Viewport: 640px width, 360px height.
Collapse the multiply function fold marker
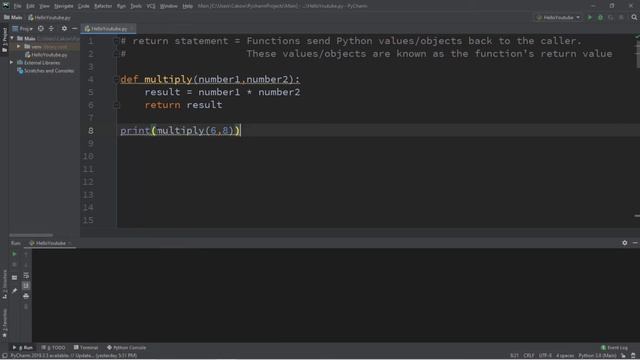pyautogui.click(x=116, y=79)
